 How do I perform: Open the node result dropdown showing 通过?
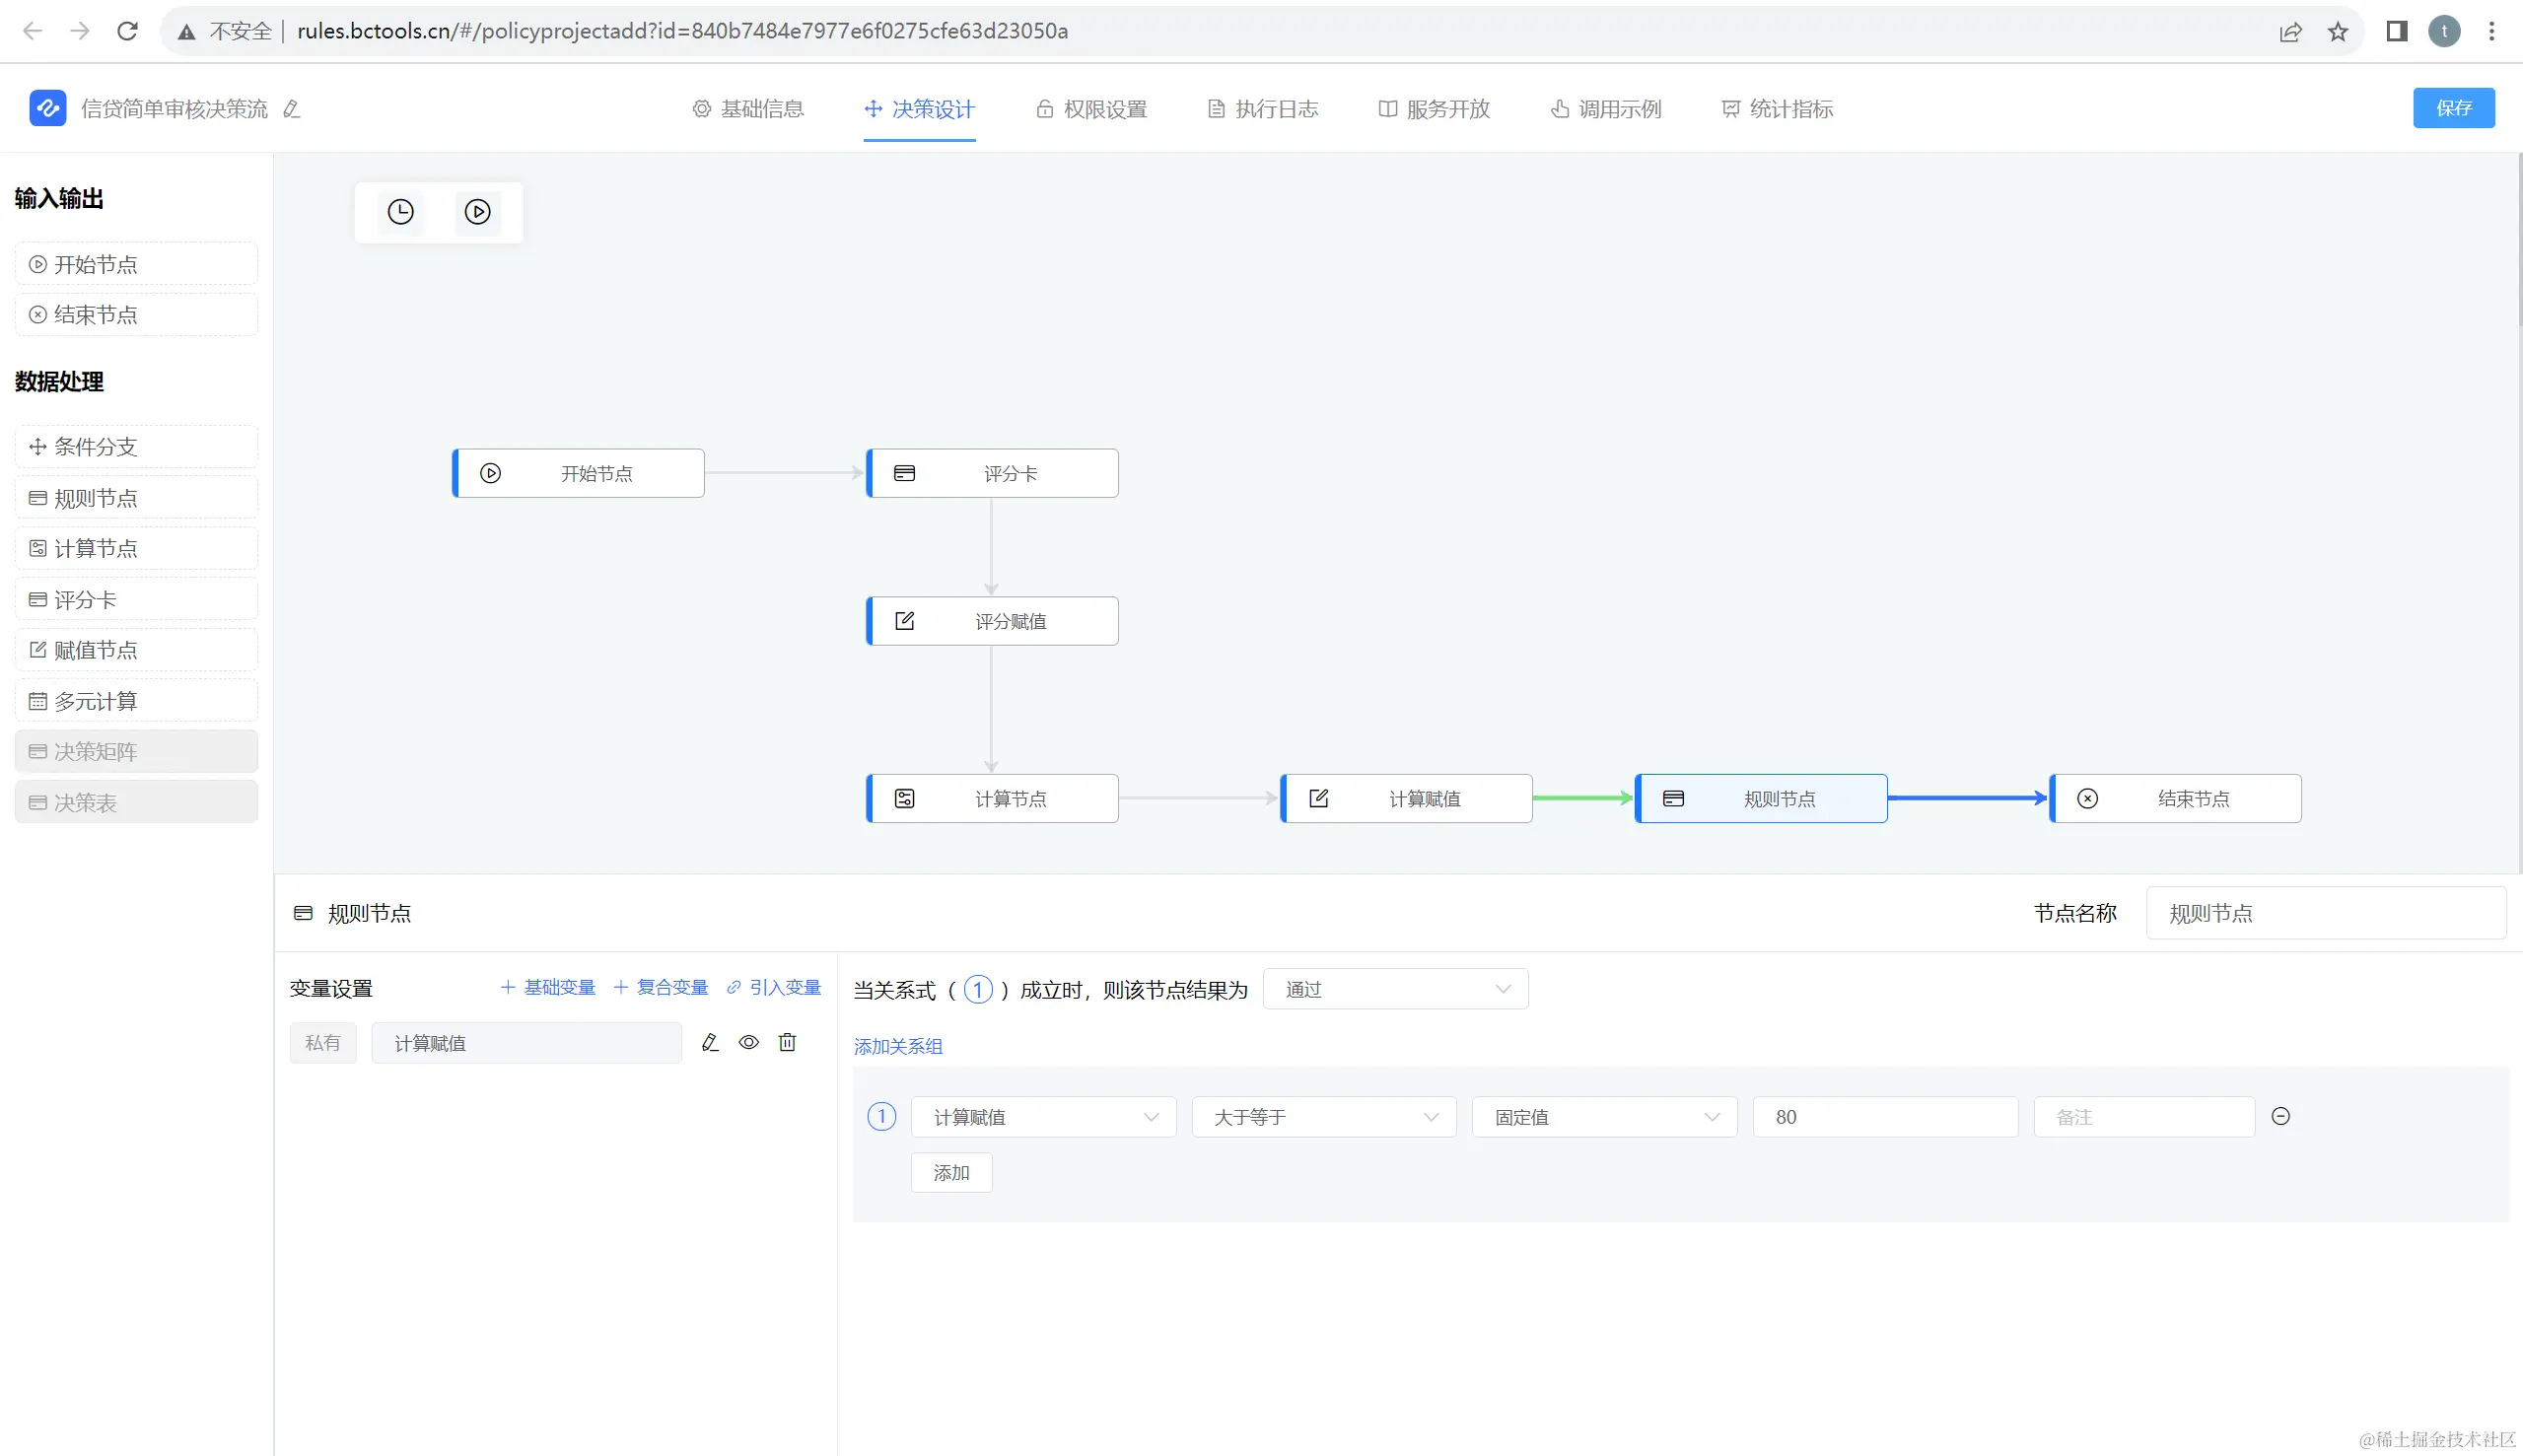[1394, 989]
